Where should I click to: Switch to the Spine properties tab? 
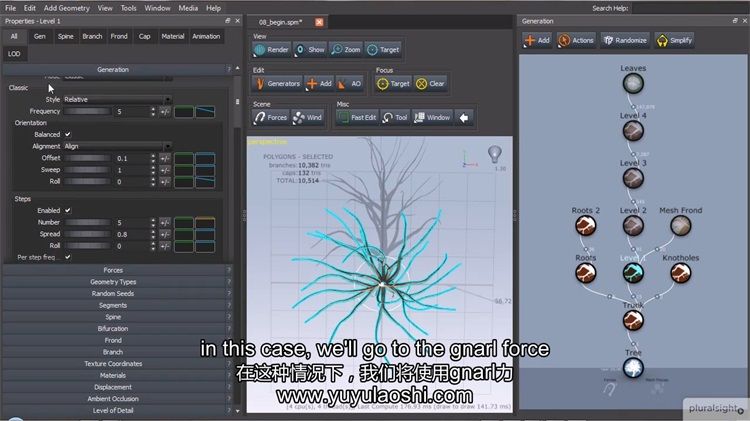[x=66, y=36]
